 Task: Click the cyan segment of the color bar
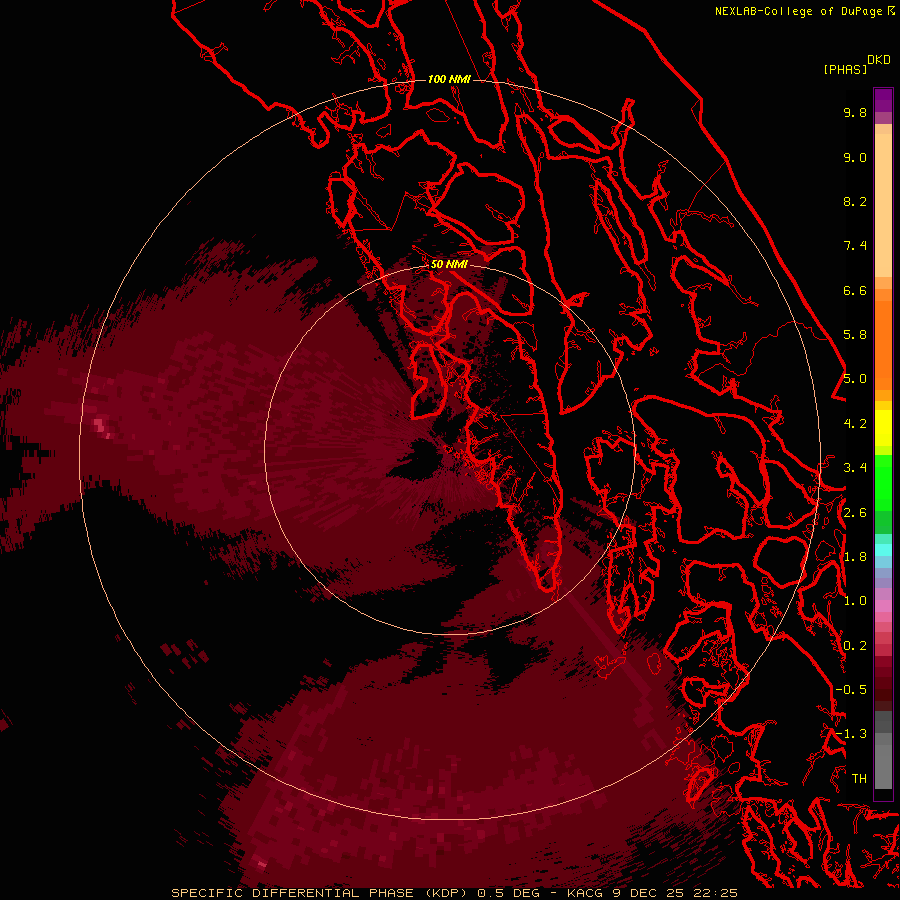(883, 549)
